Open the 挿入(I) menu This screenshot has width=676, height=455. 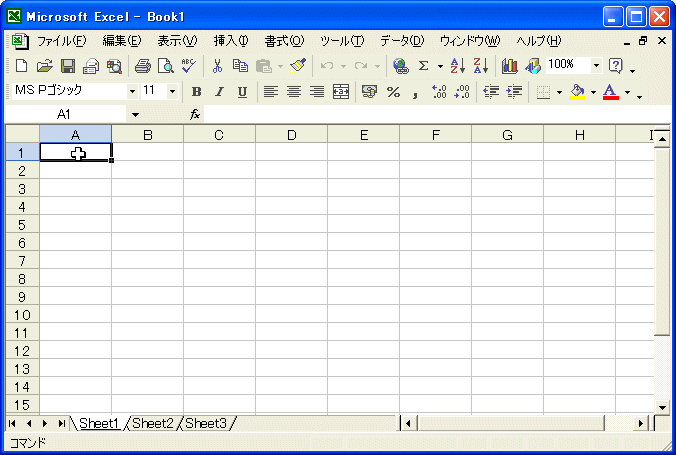[231, 41]
